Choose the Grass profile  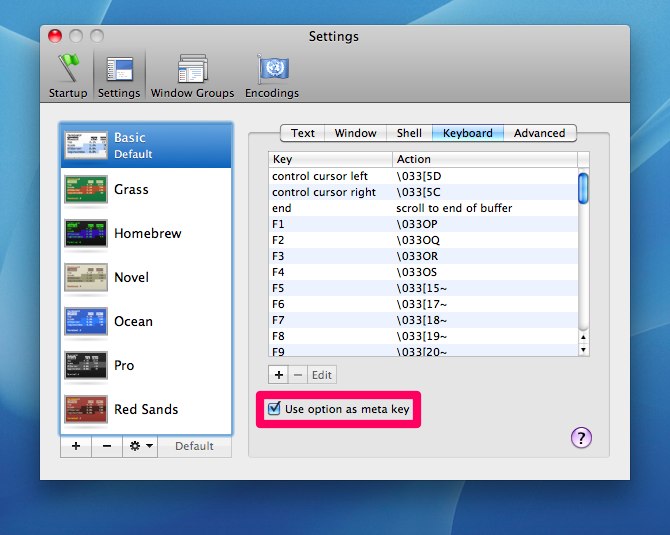pos(146,190)
